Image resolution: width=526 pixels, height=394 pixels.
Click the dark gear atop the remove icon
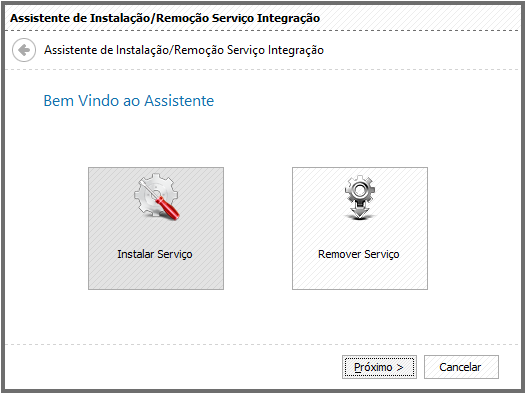click(x=360, y=189)
